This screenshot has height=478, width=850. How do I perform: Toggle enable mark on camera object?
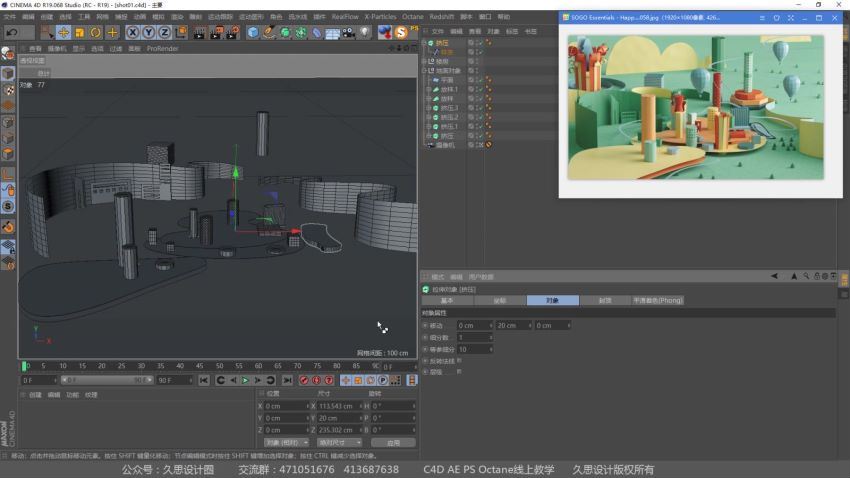pos(480,145)
